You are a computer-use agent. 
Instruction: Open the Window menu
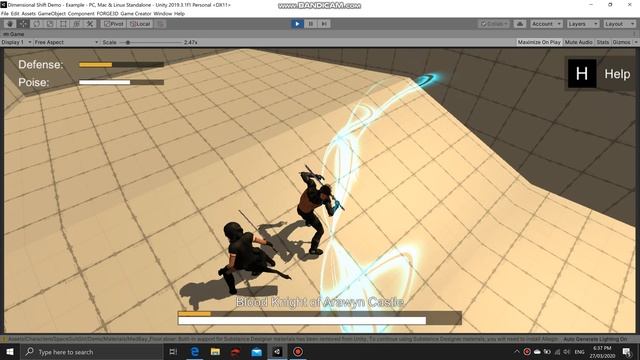click(163, 13)
